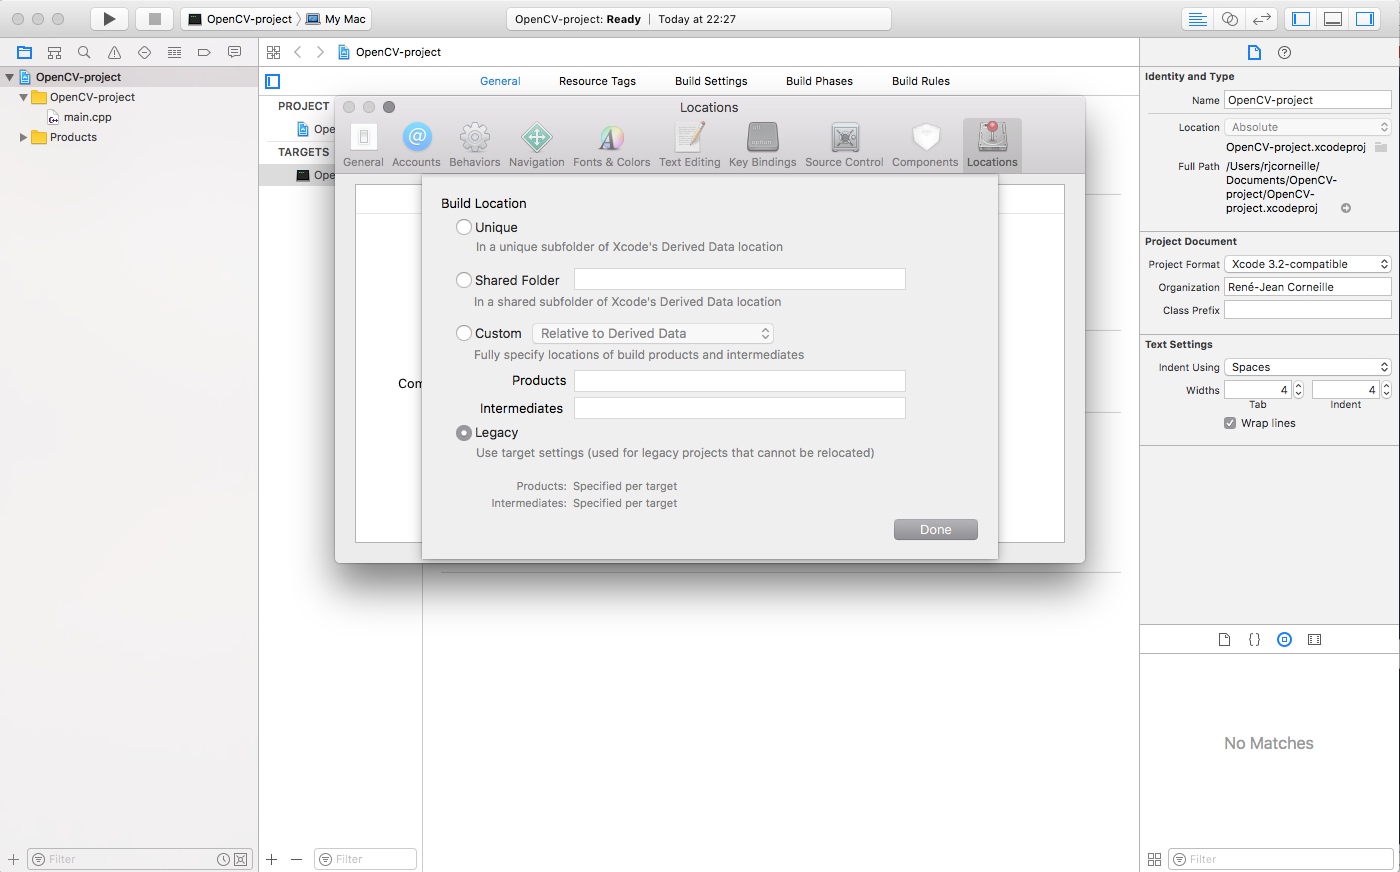Choose My Mac run destination
The width and height of the screenshot is (1400, 872).
pos(337,19)
